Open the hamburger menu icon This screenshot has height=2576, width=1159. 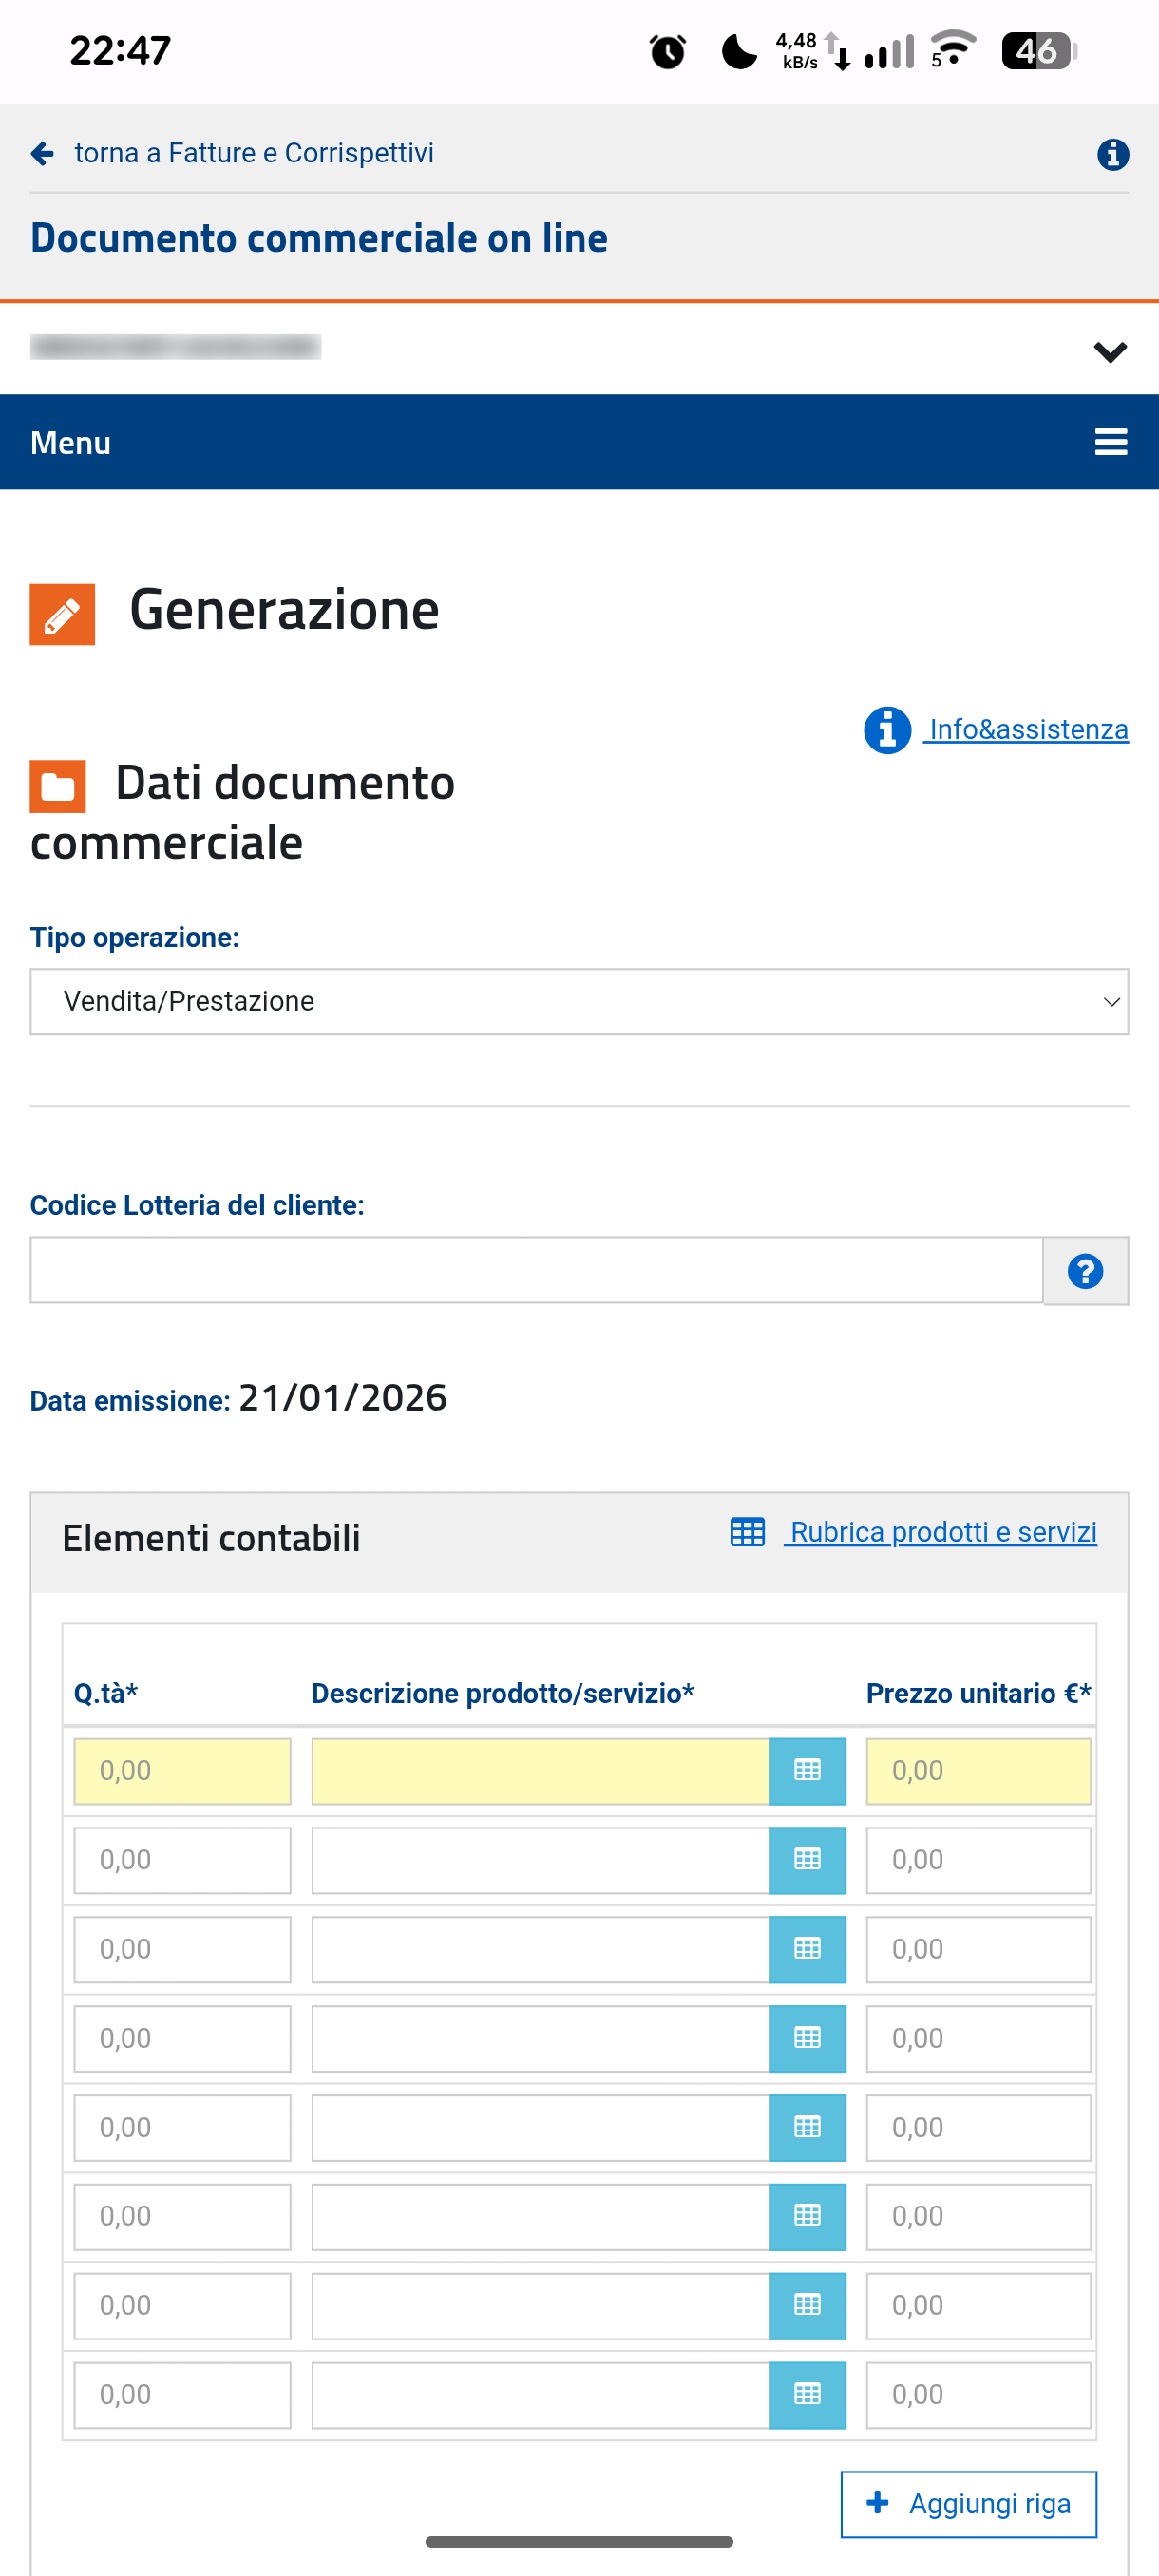(x=1110, y=442)
